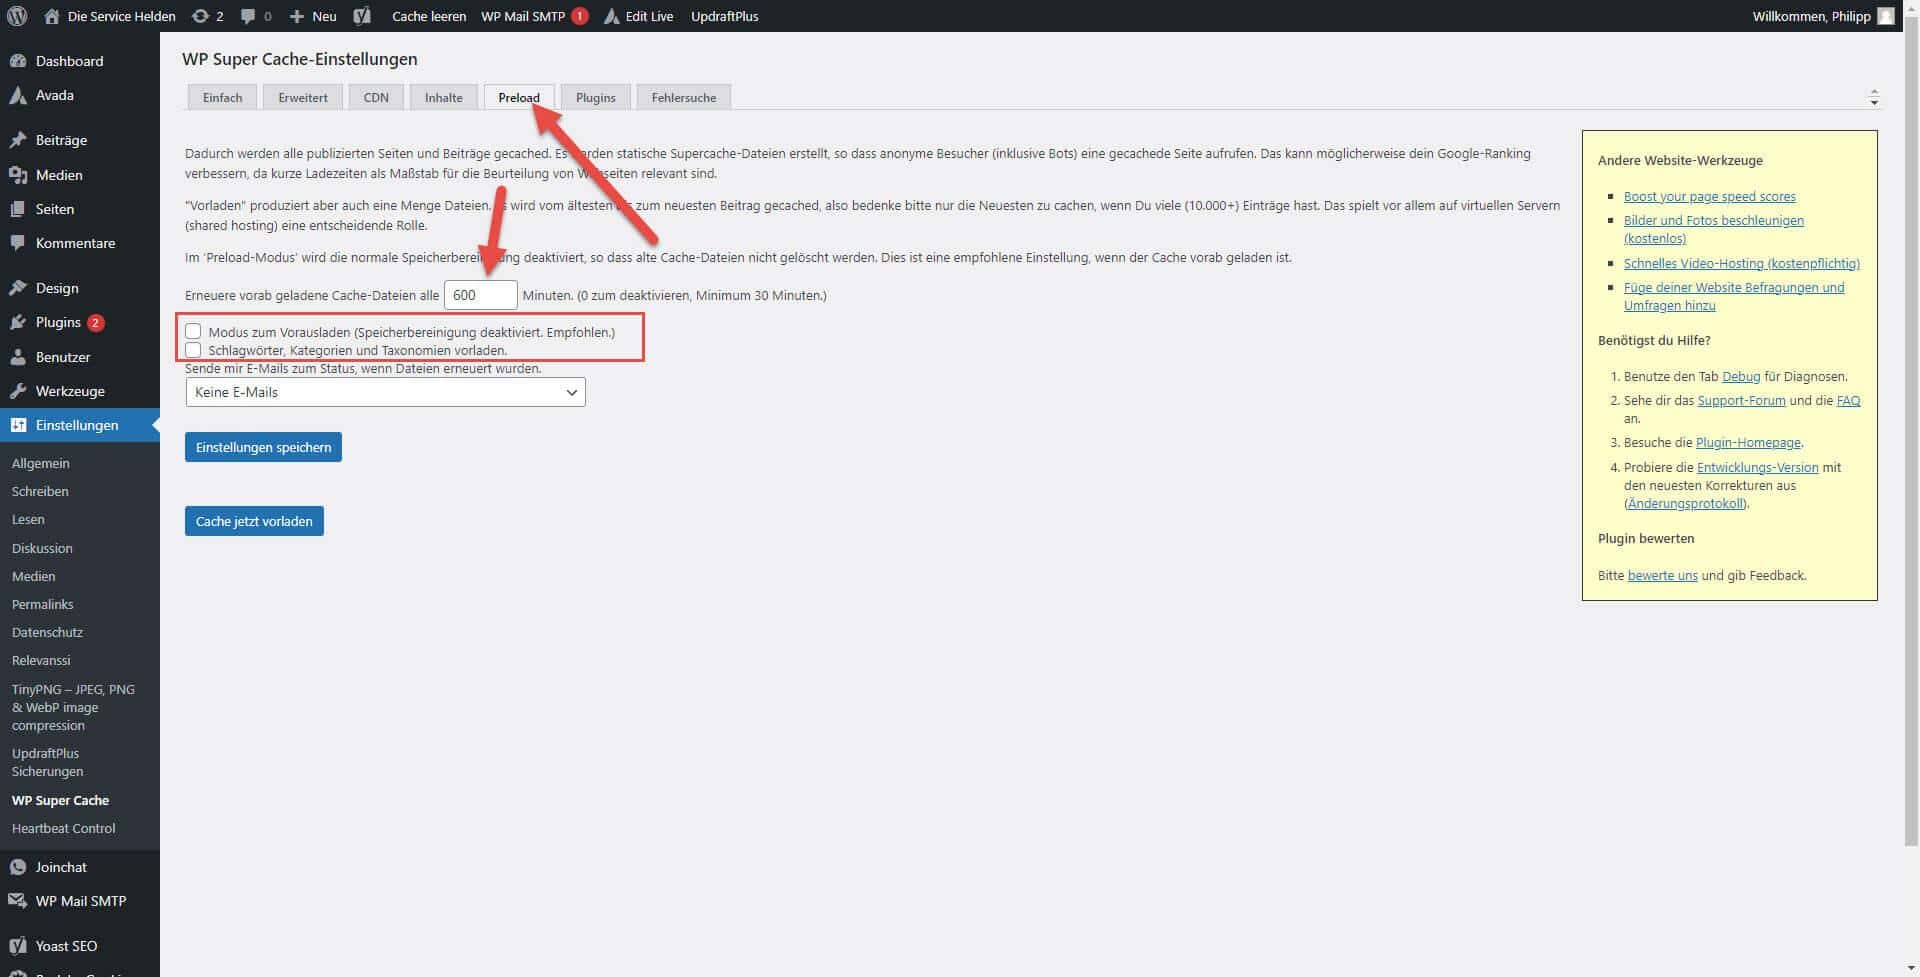Open Plugins with the plug icon
Viewport: 1920px width, 977px height.
point(19,322)
